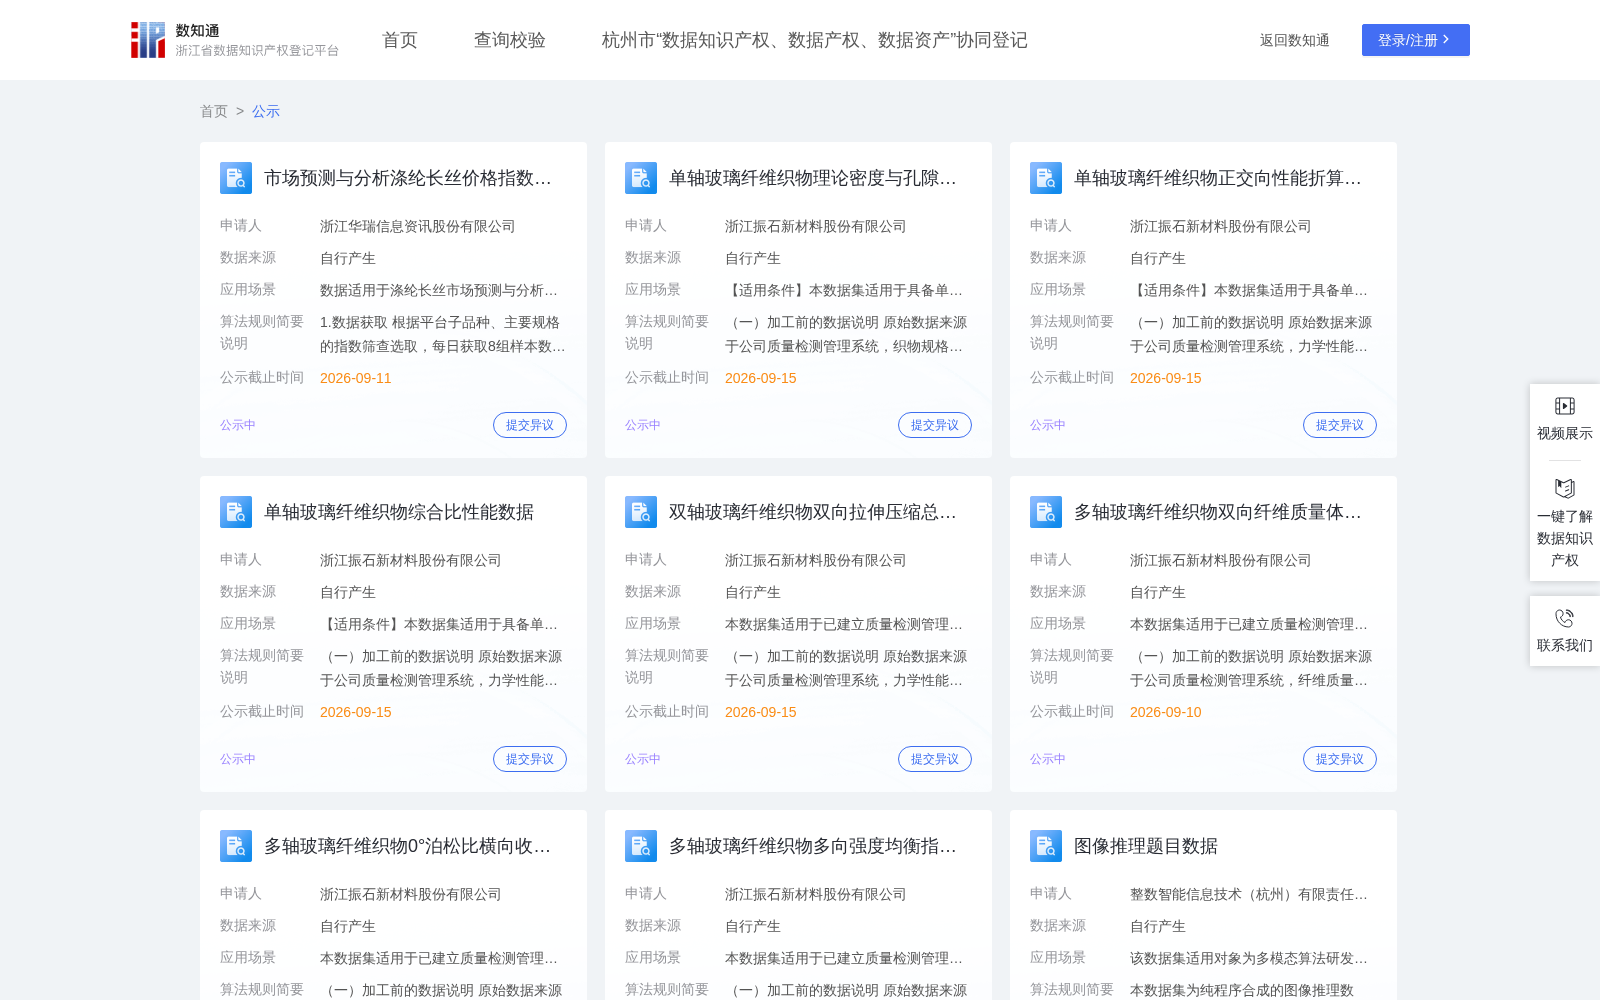Open title 多轴玻璃纤维织物双向纤维质量体…
This screenshot has height=1000, width=1600.
pos(1218,512)
